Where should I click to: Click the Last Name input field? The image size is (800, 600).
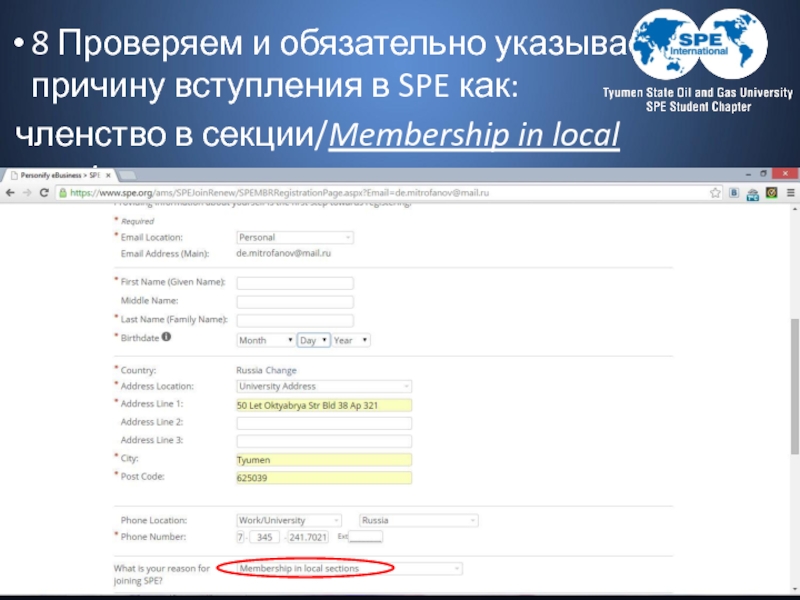pos(295,320)
